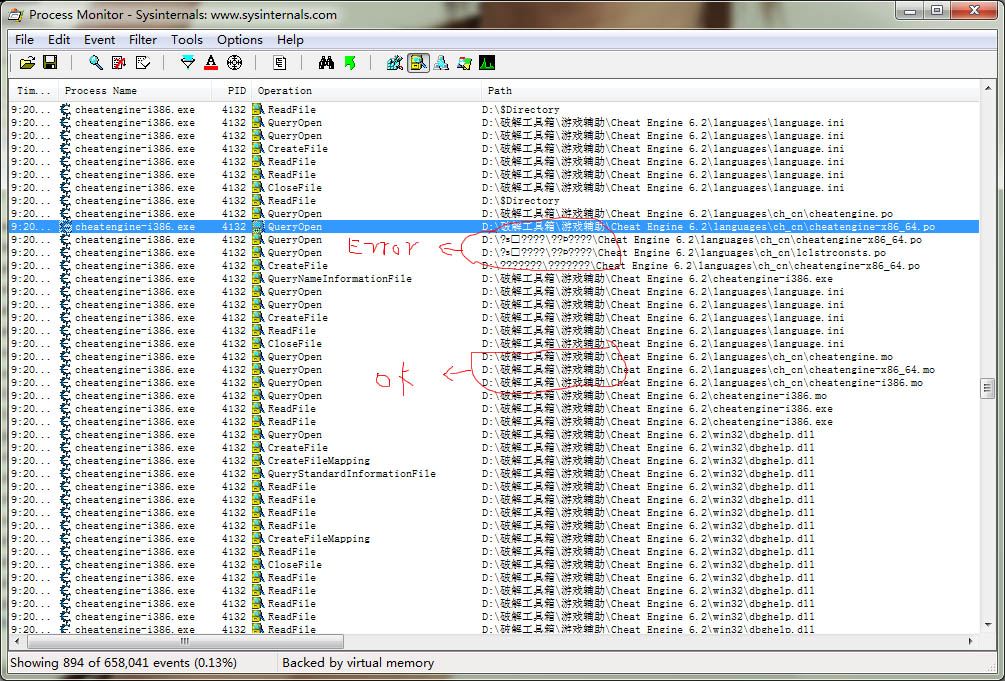Screen dimensions: 1005x681
Task: Click the Save toolbar icon
Action: (x=49, y=63)
